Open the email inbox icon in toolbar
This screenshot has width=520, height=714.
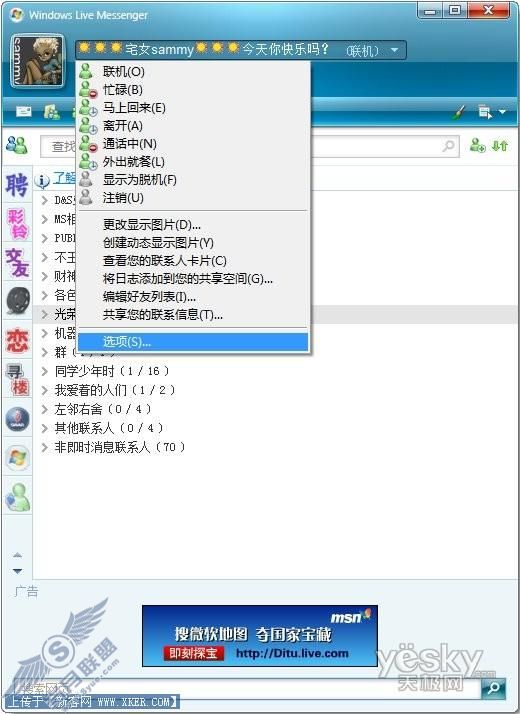[x=24, y=112]
